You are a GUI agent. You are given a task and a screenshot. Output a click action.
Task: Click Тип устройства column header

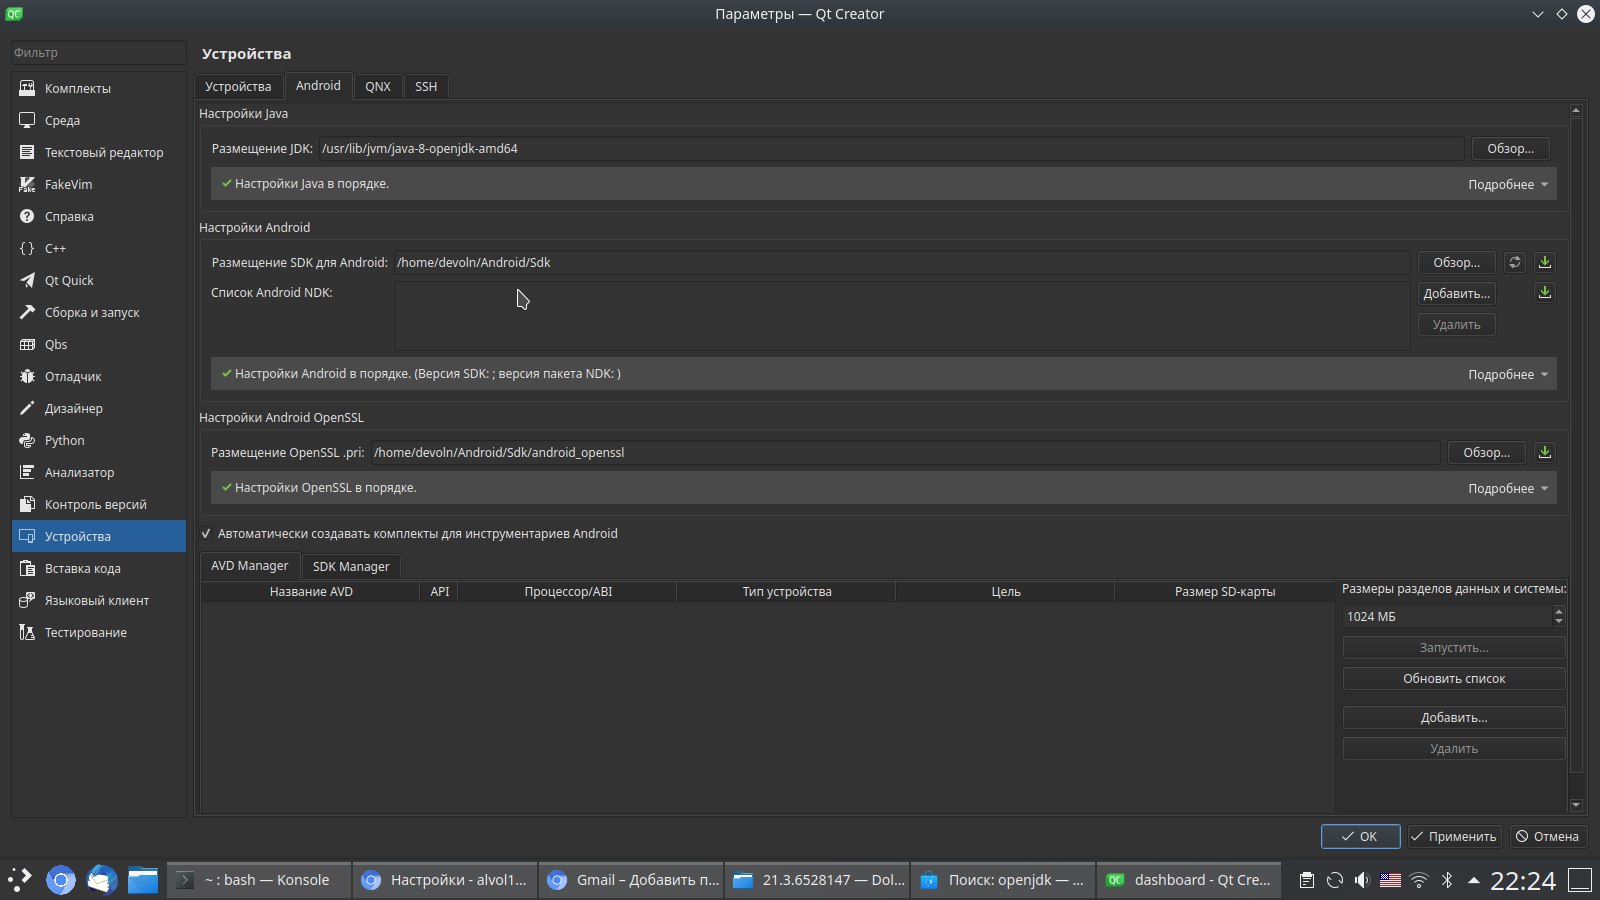[787, 591]
